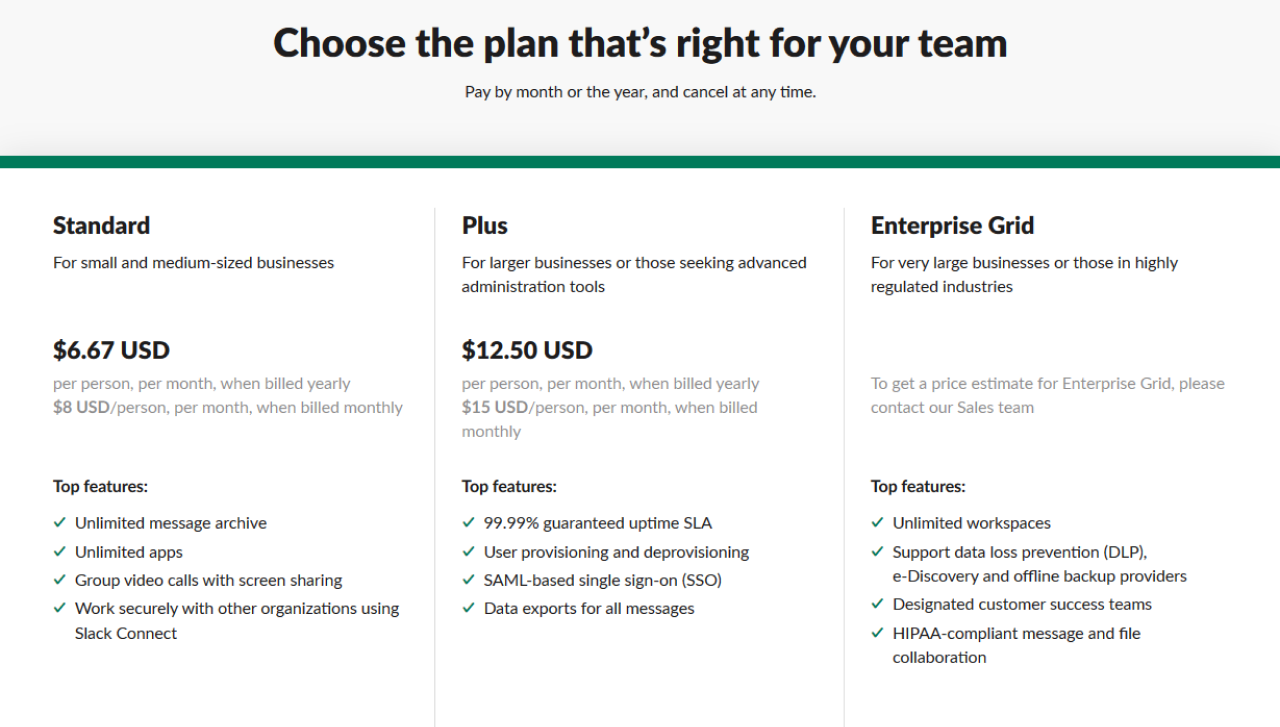Click the checkmark beside User provisioning and deprovisioning
Viewport: 1280px width, 727px height.
pyautogui.click(x=469, y=551)
